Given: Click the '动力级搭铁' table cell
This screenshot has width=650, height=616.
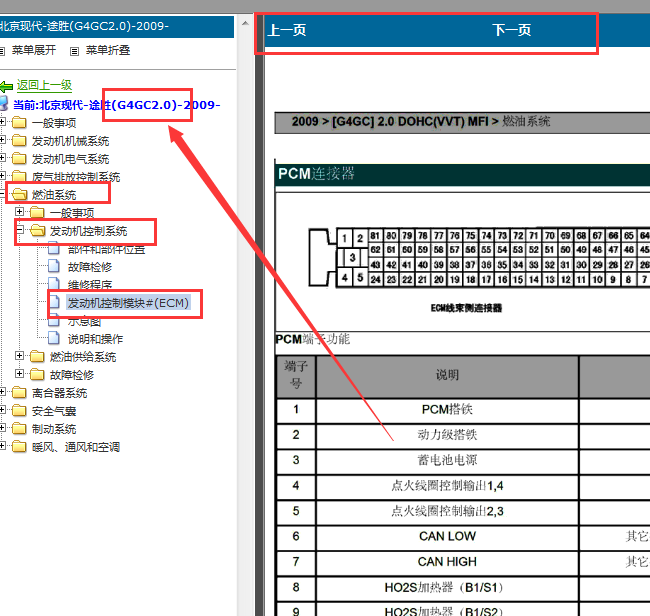Looking at the screenshot, I should tap(447, 435).
